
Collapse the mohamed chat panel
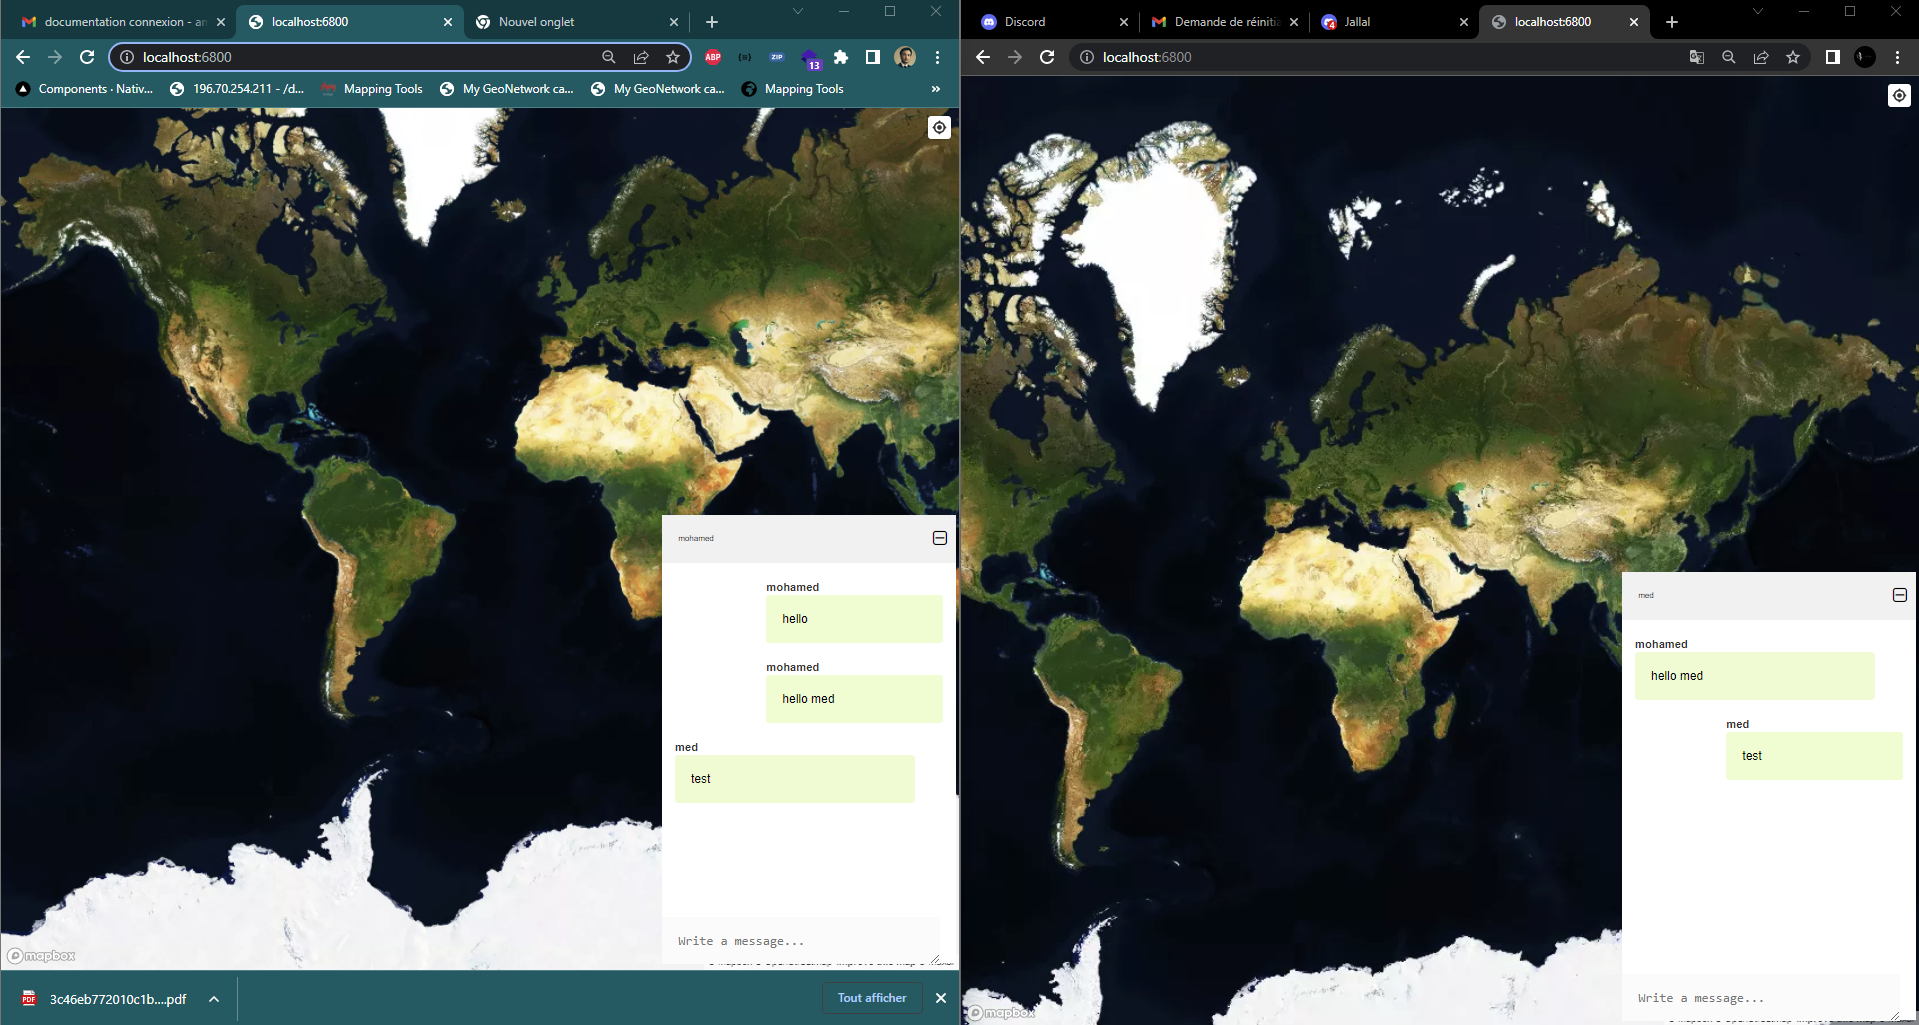(x=940, y=538)
